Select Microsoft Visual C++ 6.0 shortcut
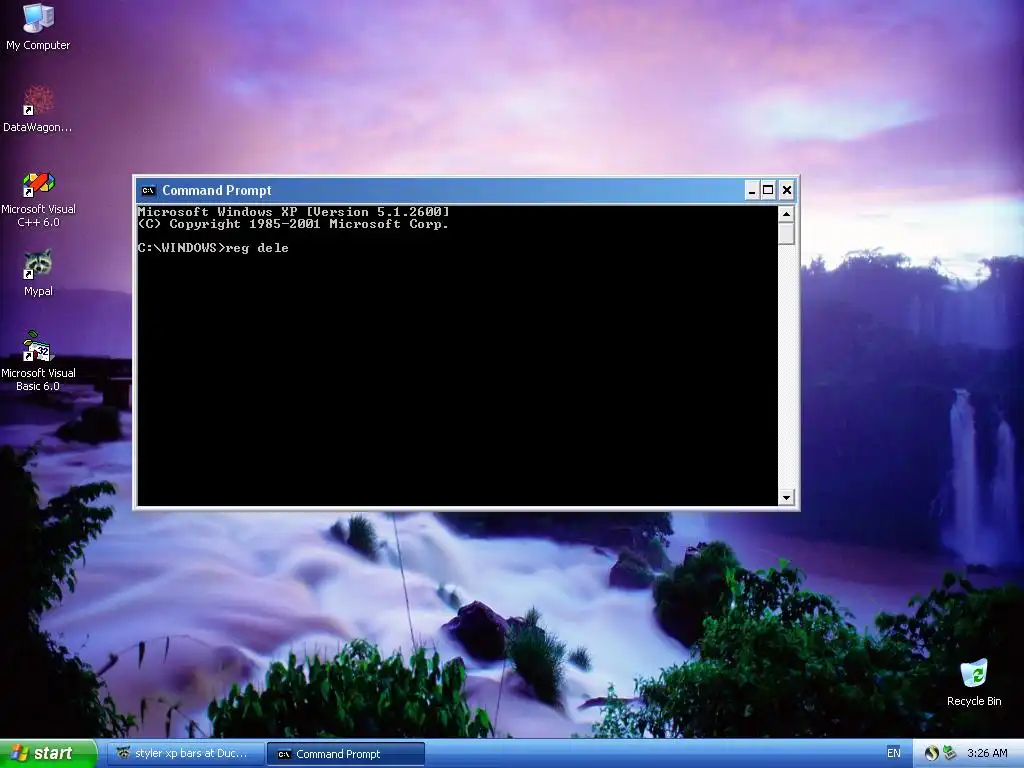This screenshot has width=1024, height=768. pyautogui.click(x=38, y=199)
